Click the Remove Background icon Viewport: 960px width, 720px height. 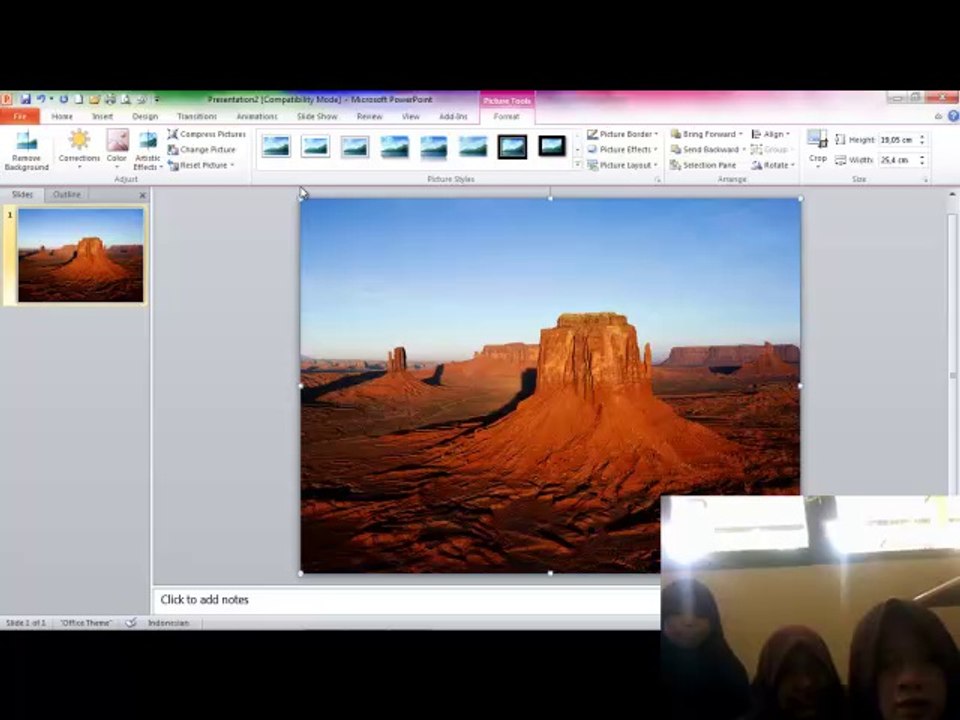[26, 140]
